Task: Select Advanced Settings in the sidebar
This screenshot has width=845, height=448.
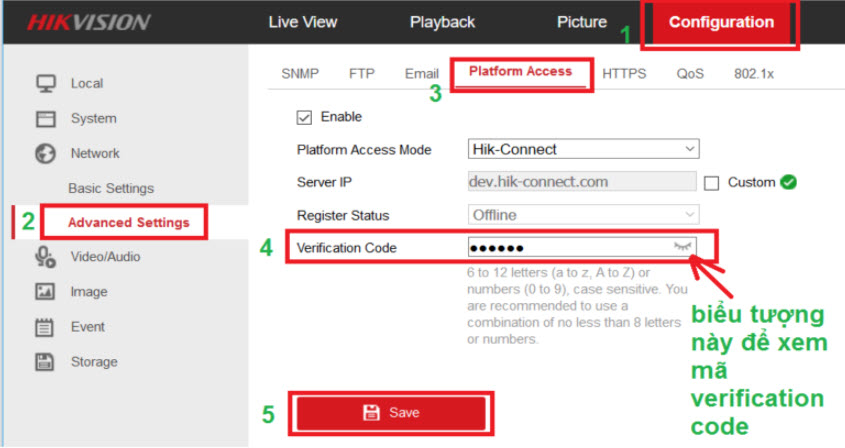Action: [x=128, y=222]
